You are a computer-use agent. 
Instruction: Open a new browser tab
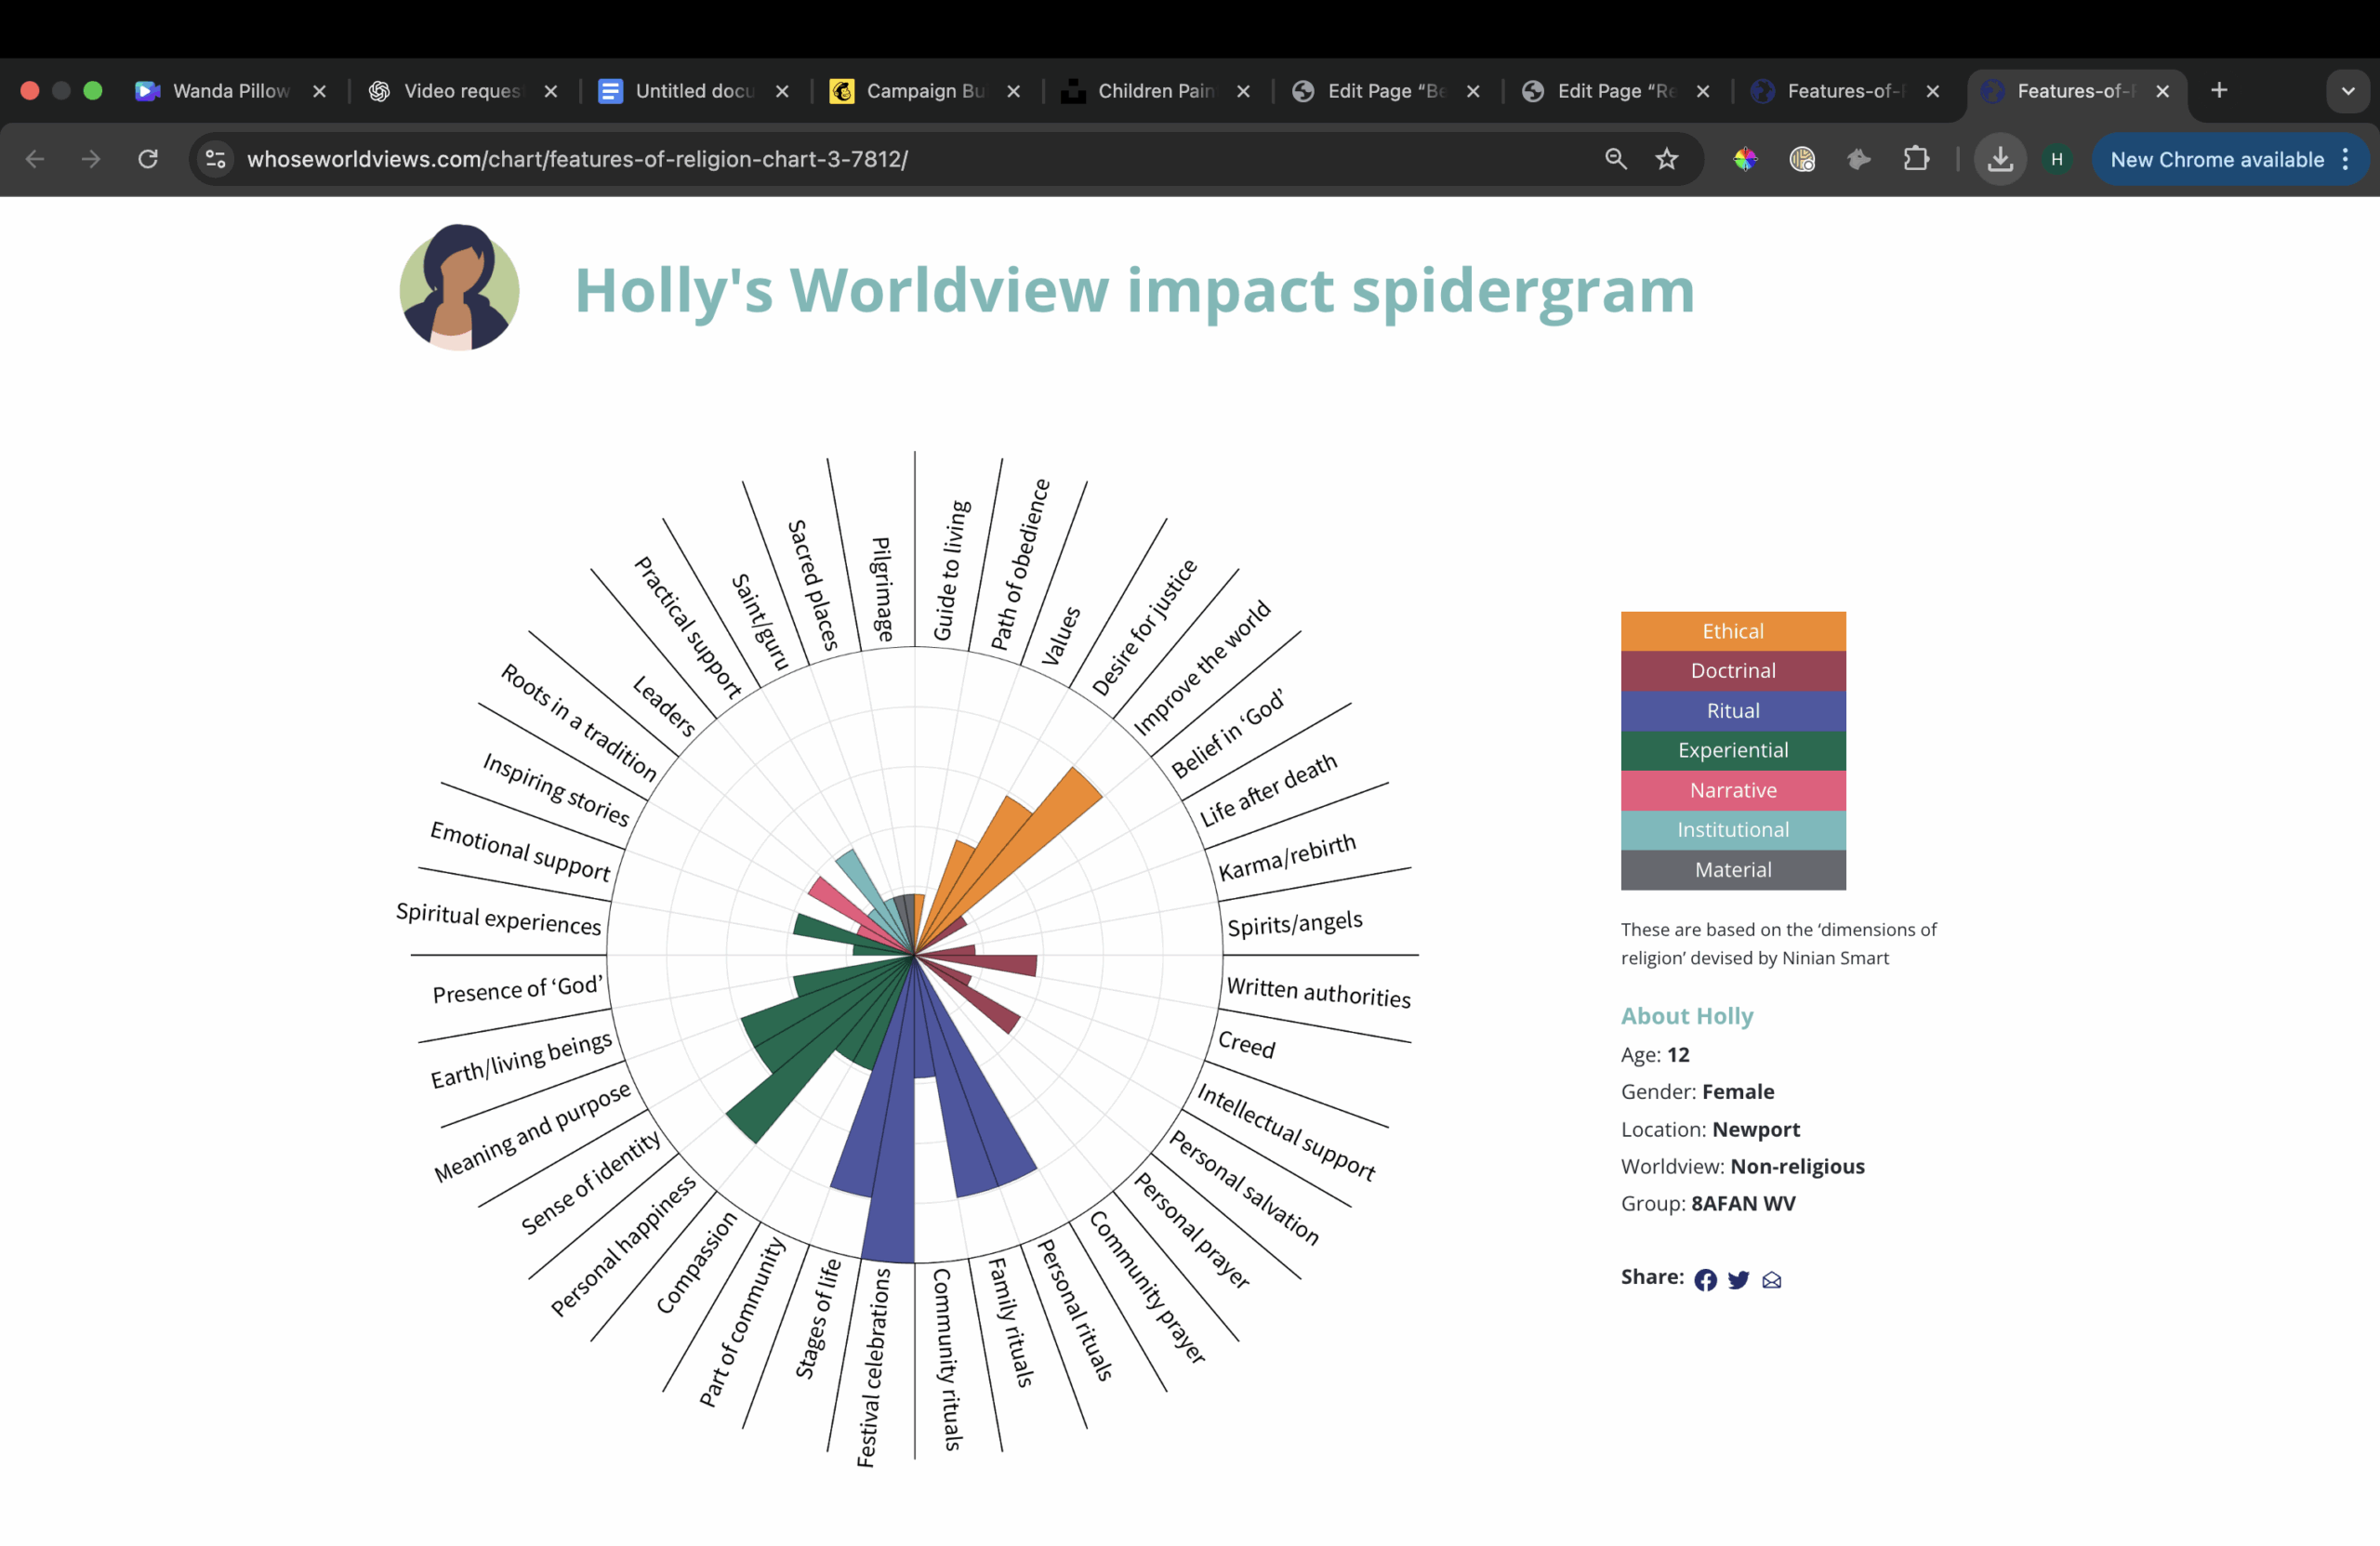pos(2219,91)
